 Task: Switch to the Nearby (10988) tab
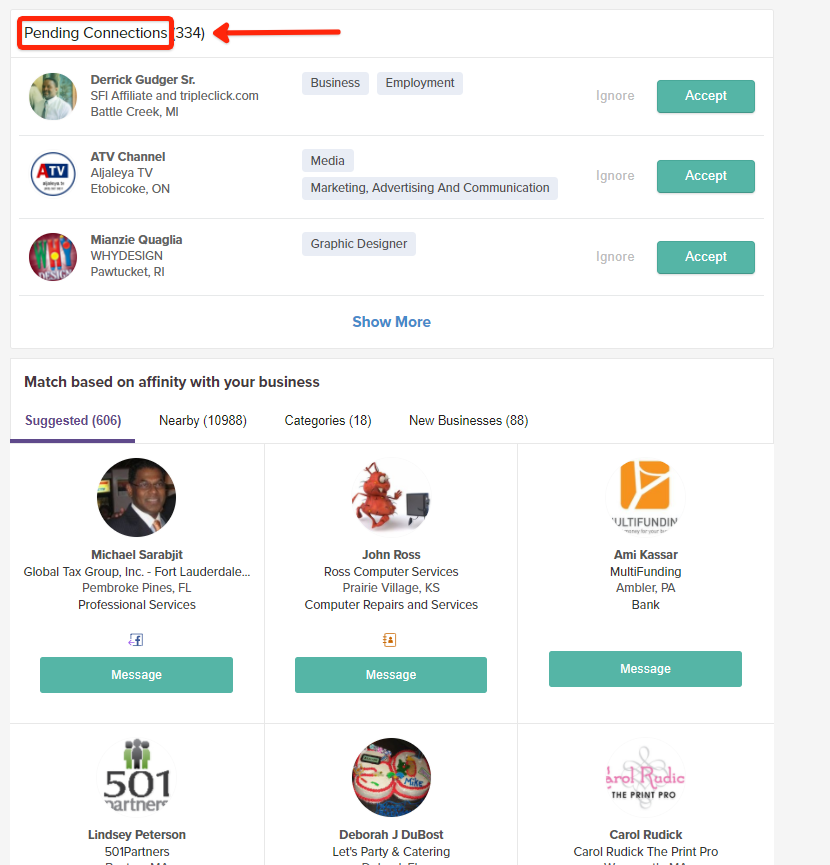pyautogui.click(x=203, y=420)
